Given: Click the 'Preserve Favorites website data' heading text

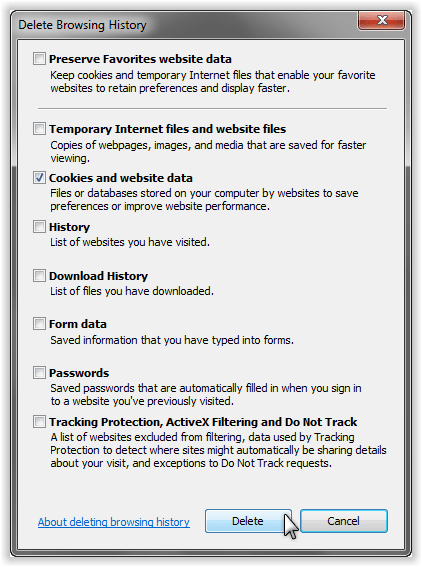Looking at the screenshot, I should pos(140,59).
